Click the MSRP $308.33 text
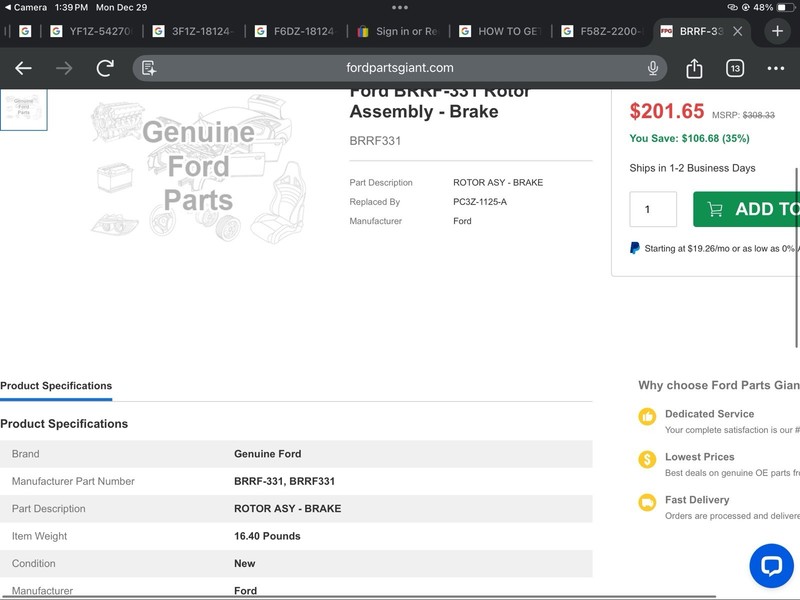The width and height of the screenshot is (800, 600). 743,115
